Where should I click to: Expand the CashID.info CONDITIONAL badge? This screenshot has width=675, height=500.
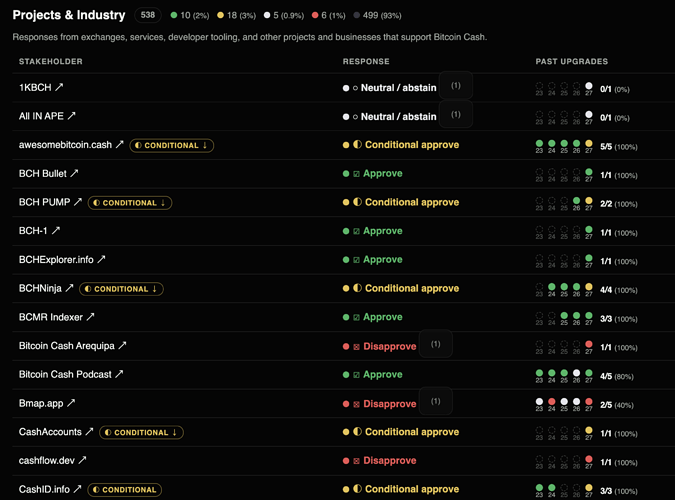pyautogui.click(x=124, y=490)
